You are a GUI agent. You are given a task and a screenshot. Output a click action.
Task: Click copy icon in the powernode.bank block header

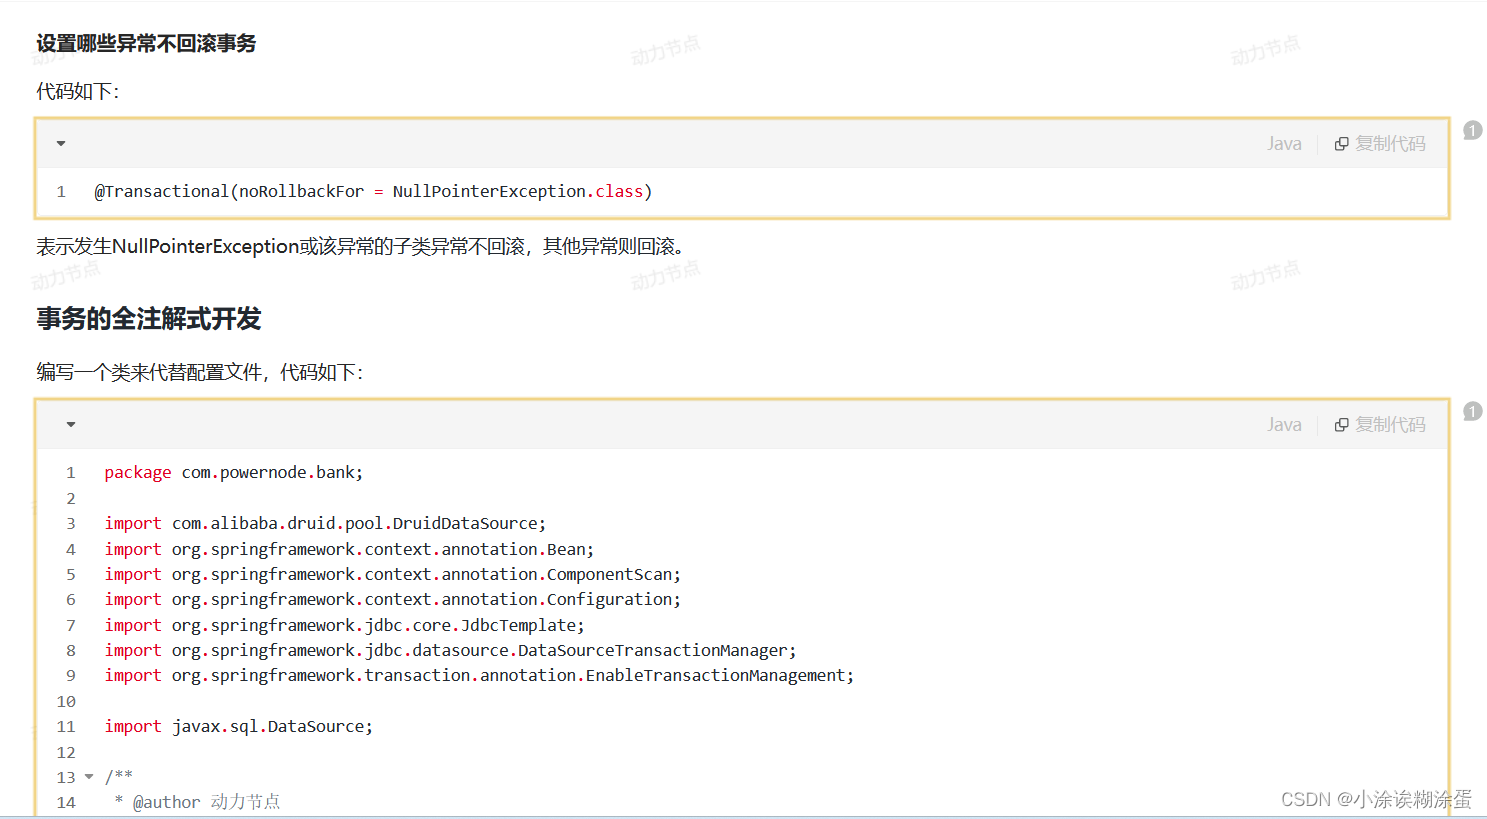click(x=1342, y=425)
